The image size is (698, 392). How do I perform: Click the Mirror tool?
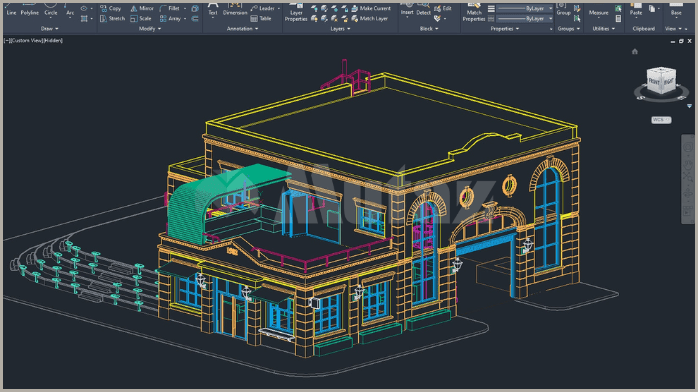142,8
